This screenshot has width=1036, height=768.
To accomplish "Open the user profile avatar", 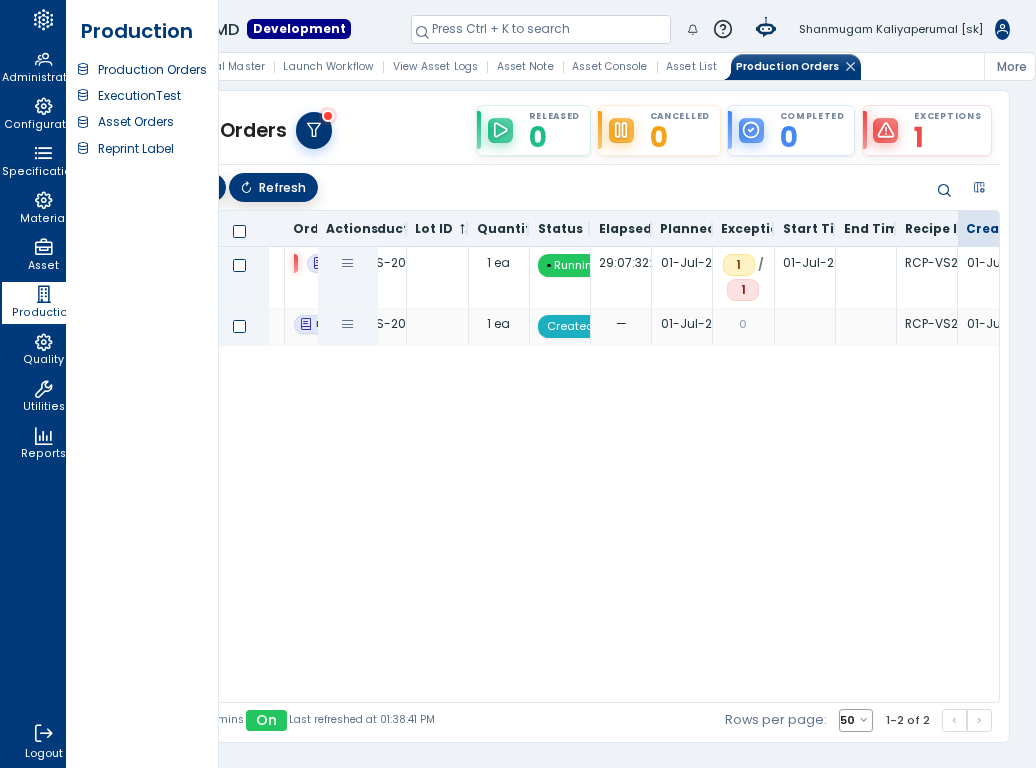I will click(1002, 29).
